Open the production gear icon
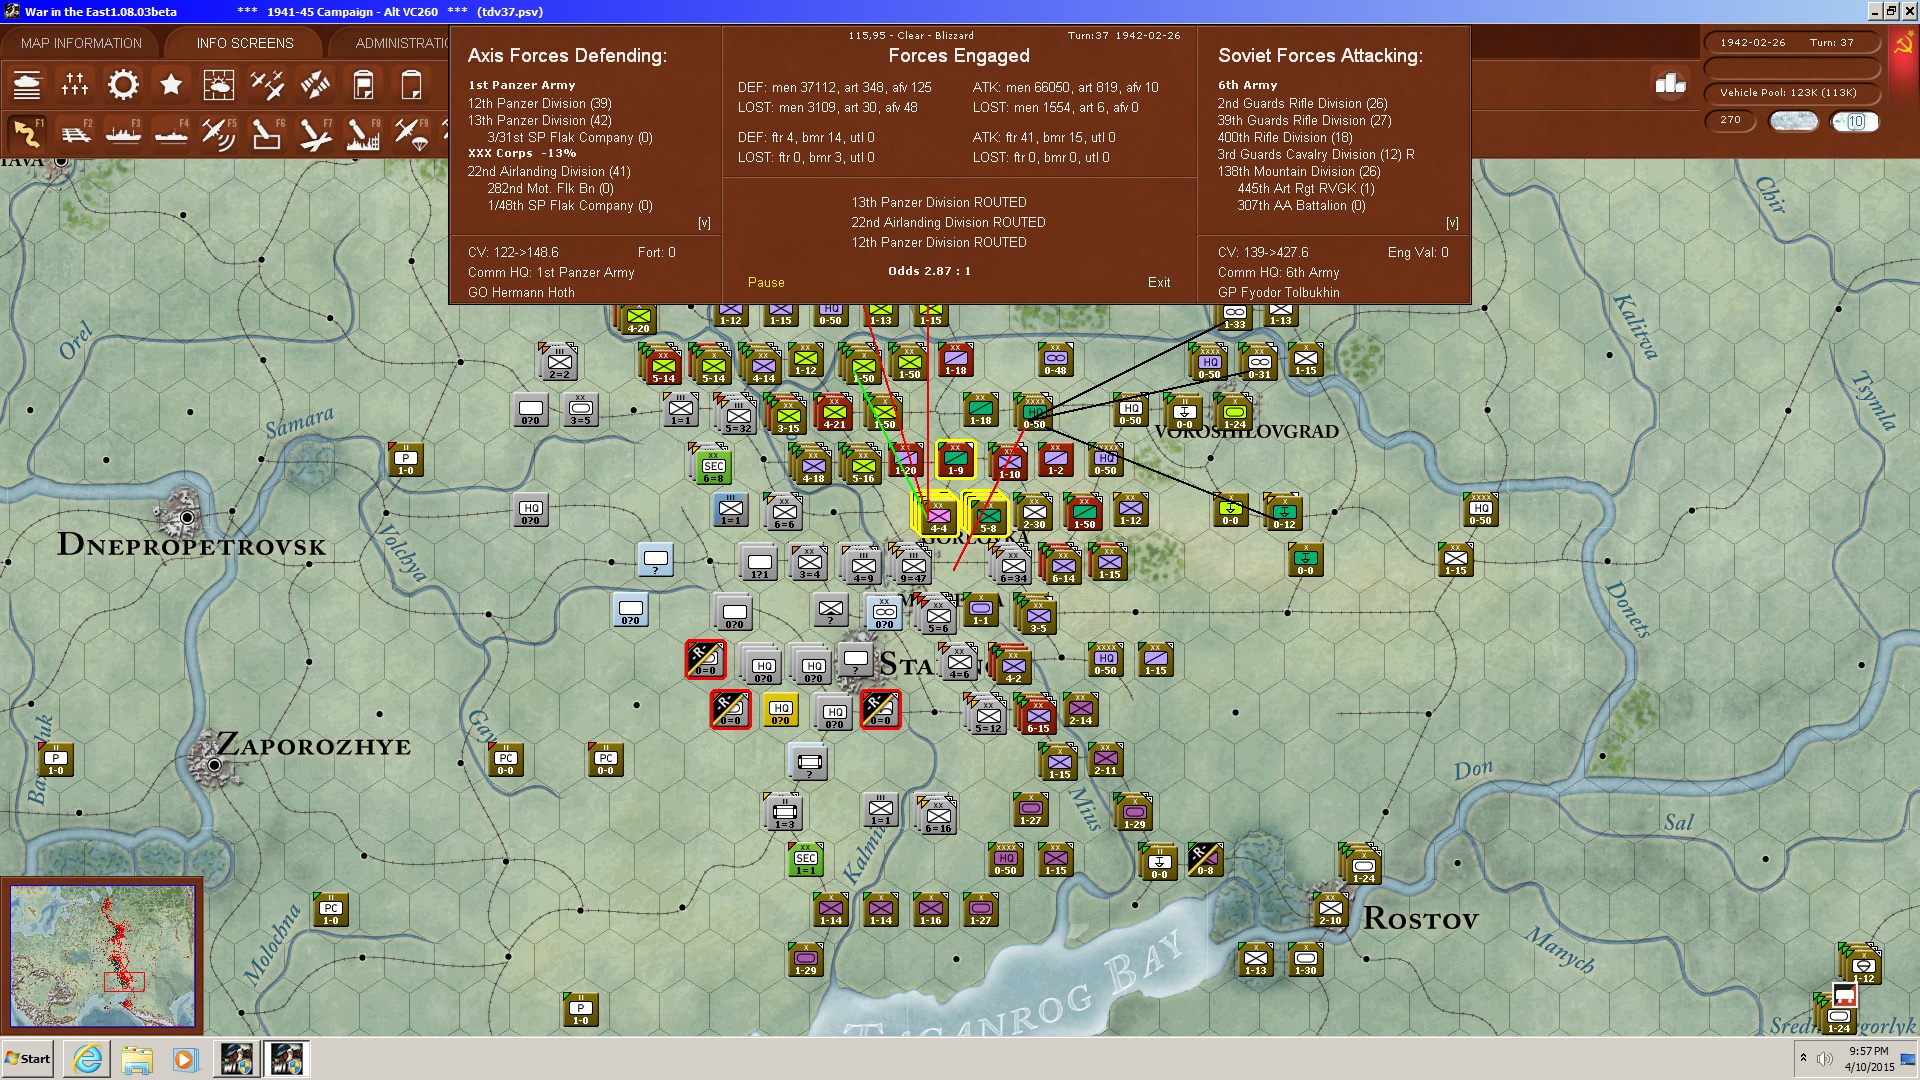 123,85
